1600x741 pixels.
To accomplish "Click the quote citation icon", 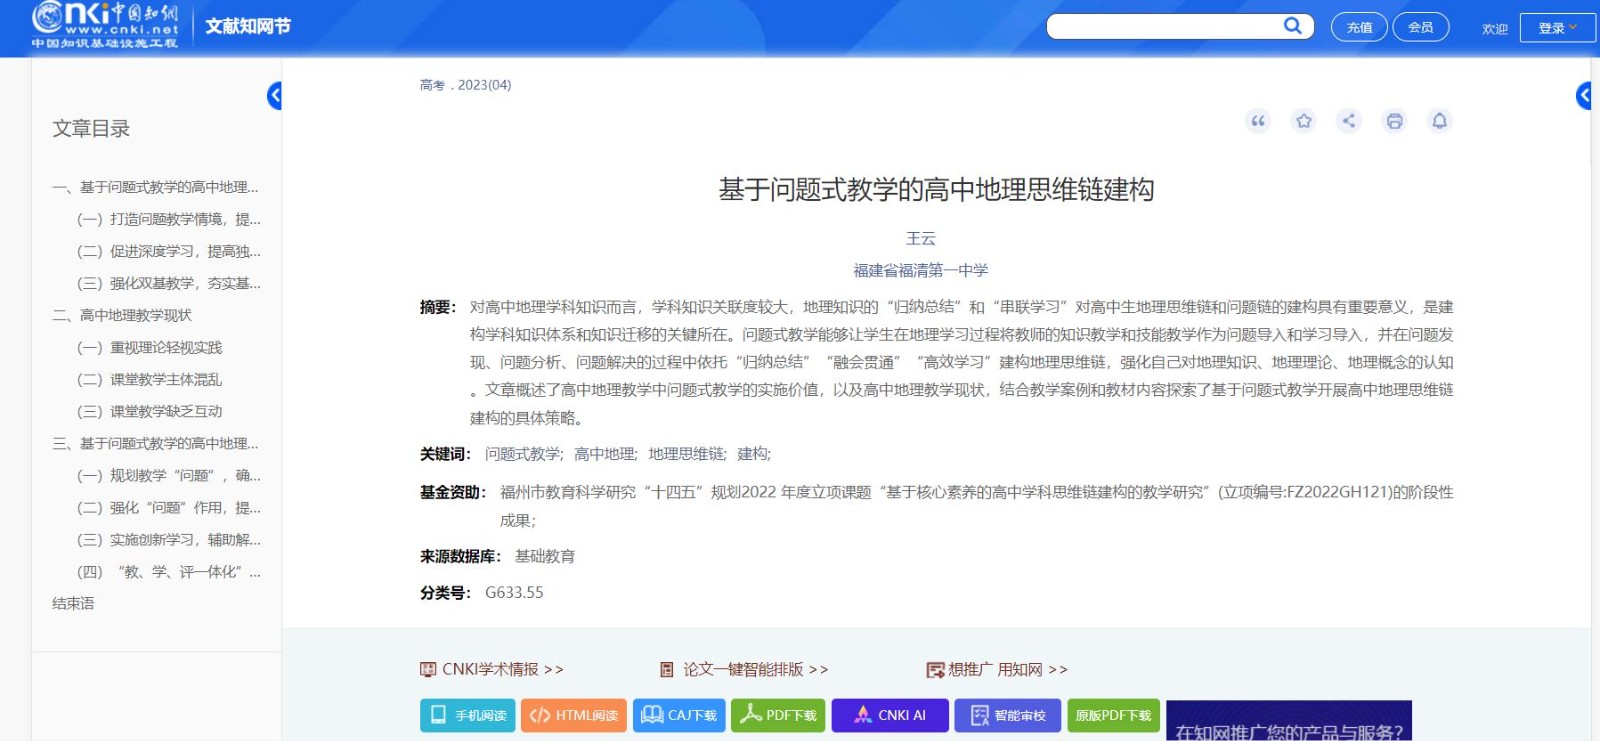I will (x=1258, y=121).
